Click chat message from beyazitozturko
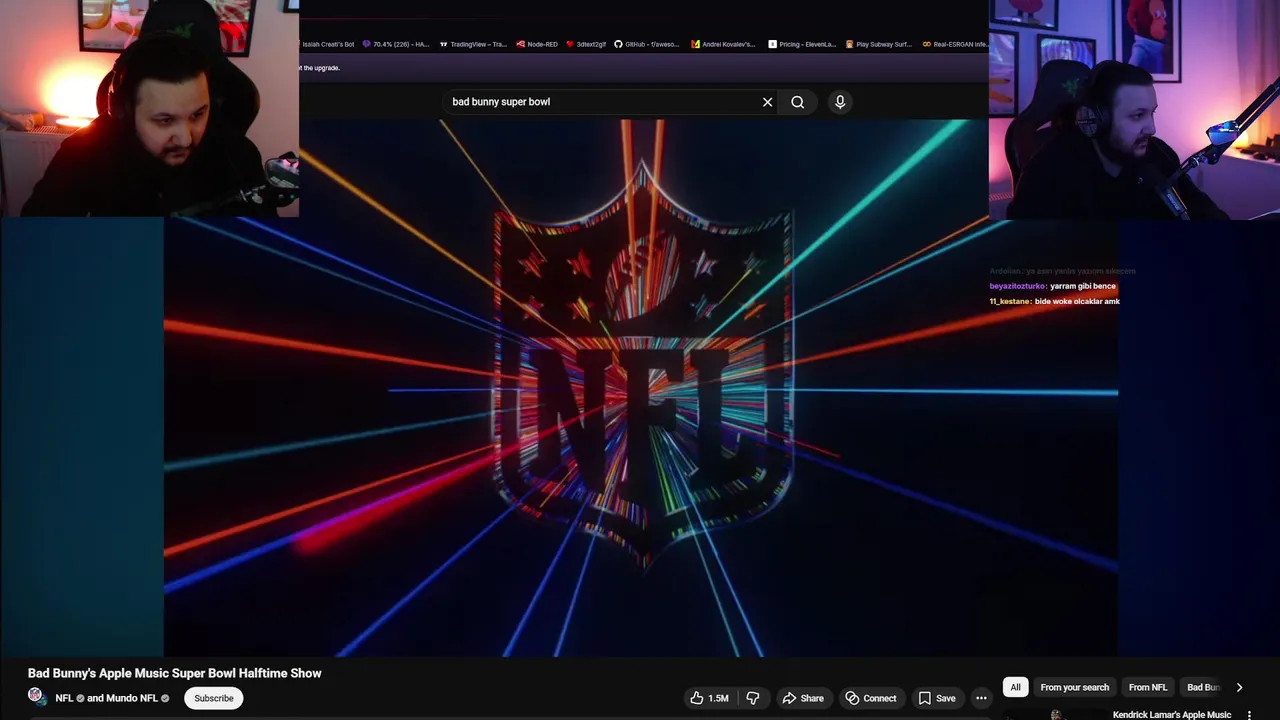1280x720 pixels. (x=1053, y=286)
